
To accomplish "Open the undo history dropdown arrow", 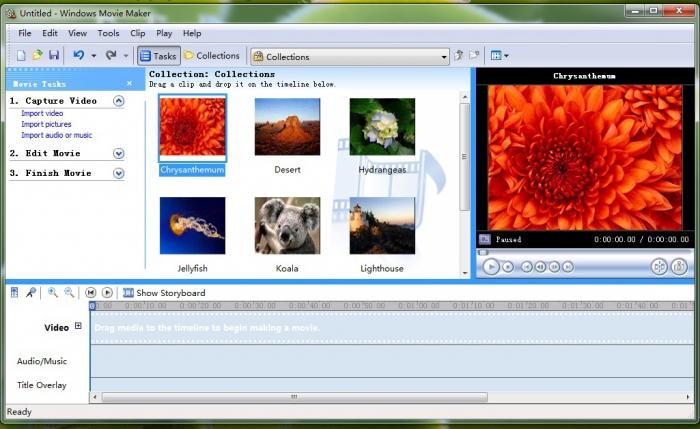I will 93,56.
